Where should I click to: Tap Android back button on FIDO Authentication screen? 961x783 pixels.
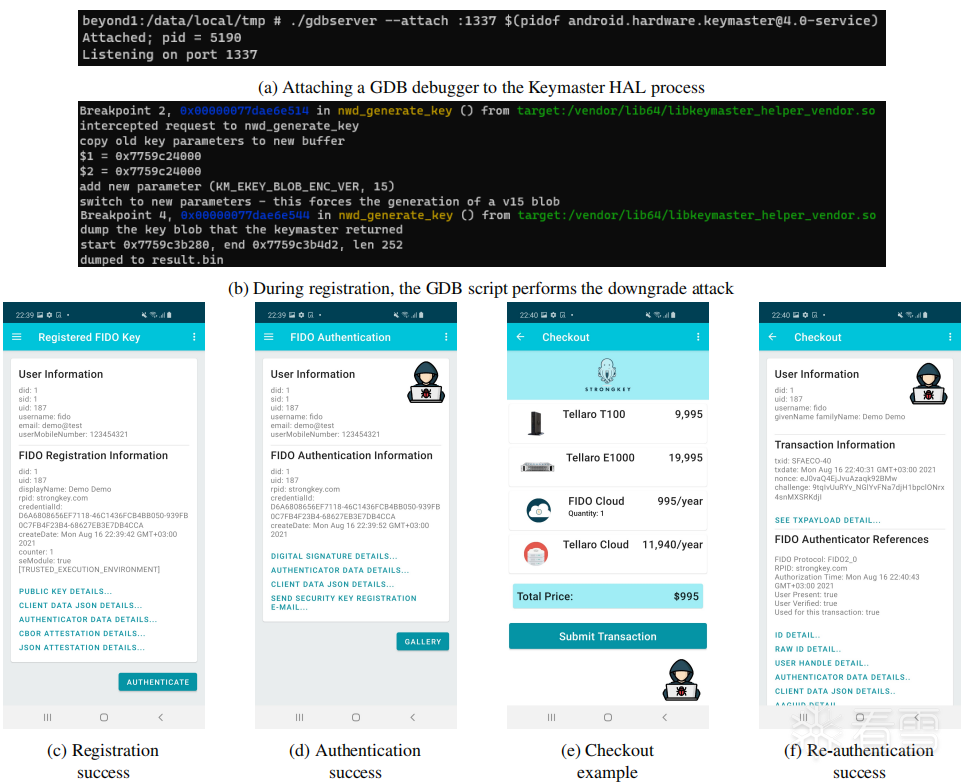click(412, 717)
